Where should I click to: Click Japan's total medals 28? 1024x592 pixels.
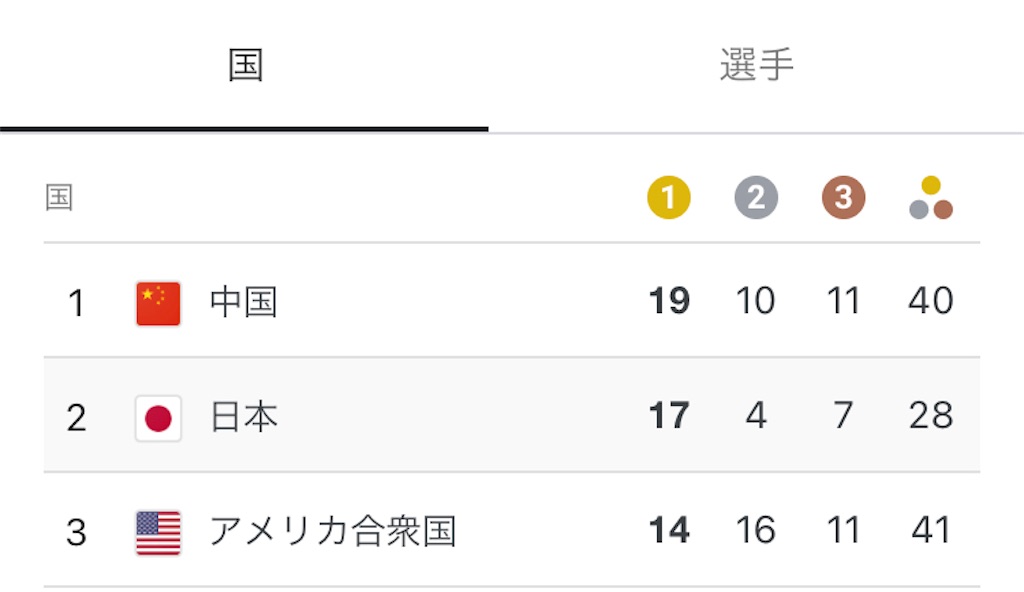point(931,416)
